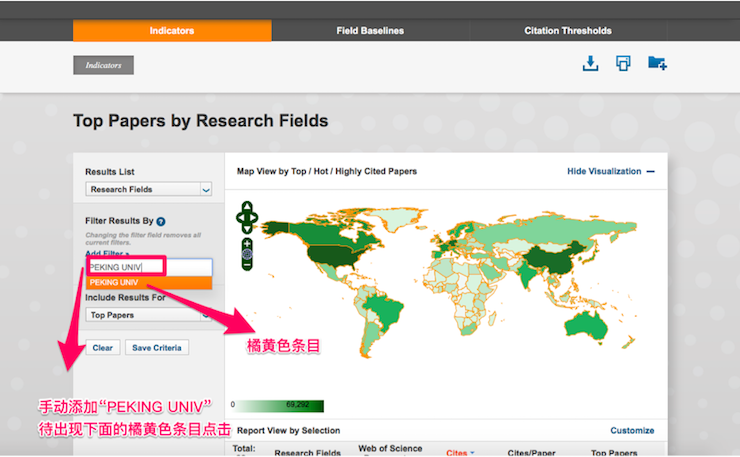Click the print/copy pages icon
The image size is (740, 457).
[623, 63]
